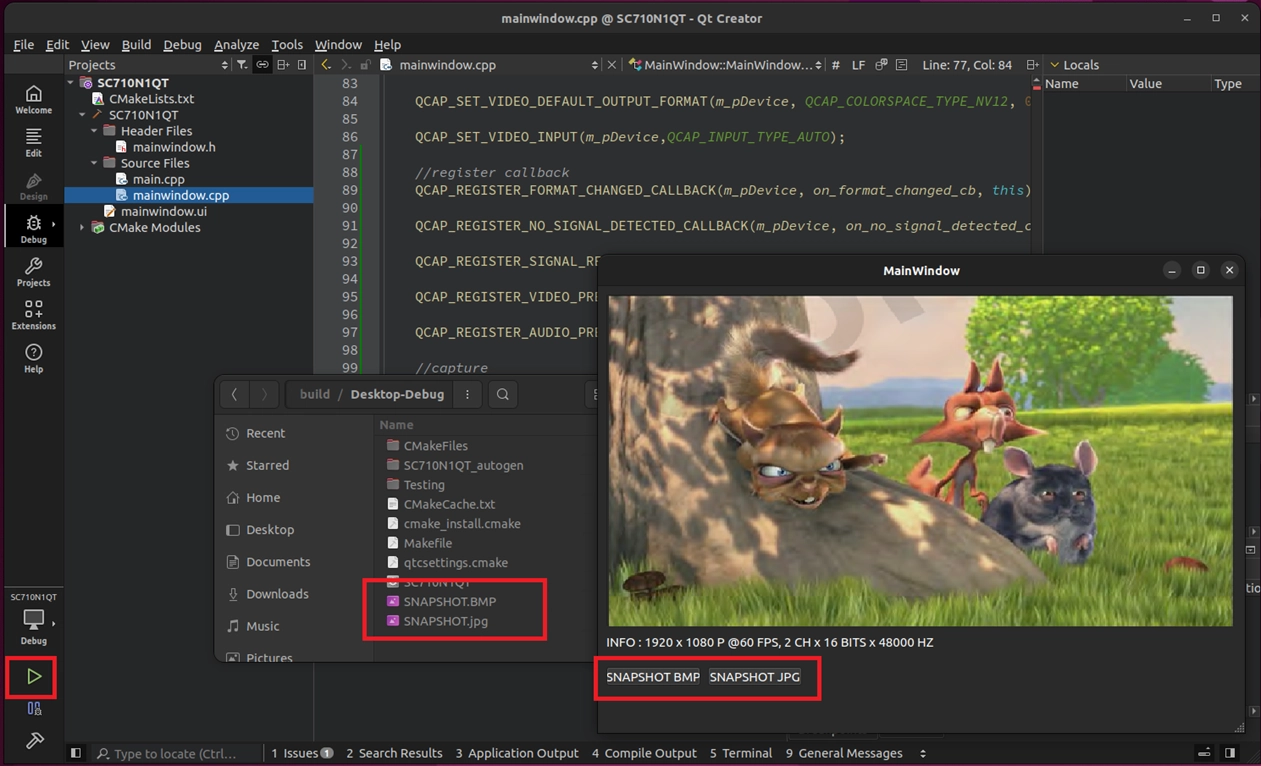Open the Application Output pane
The width and height of the screenshot is (1261, 766).
(516, 753)
